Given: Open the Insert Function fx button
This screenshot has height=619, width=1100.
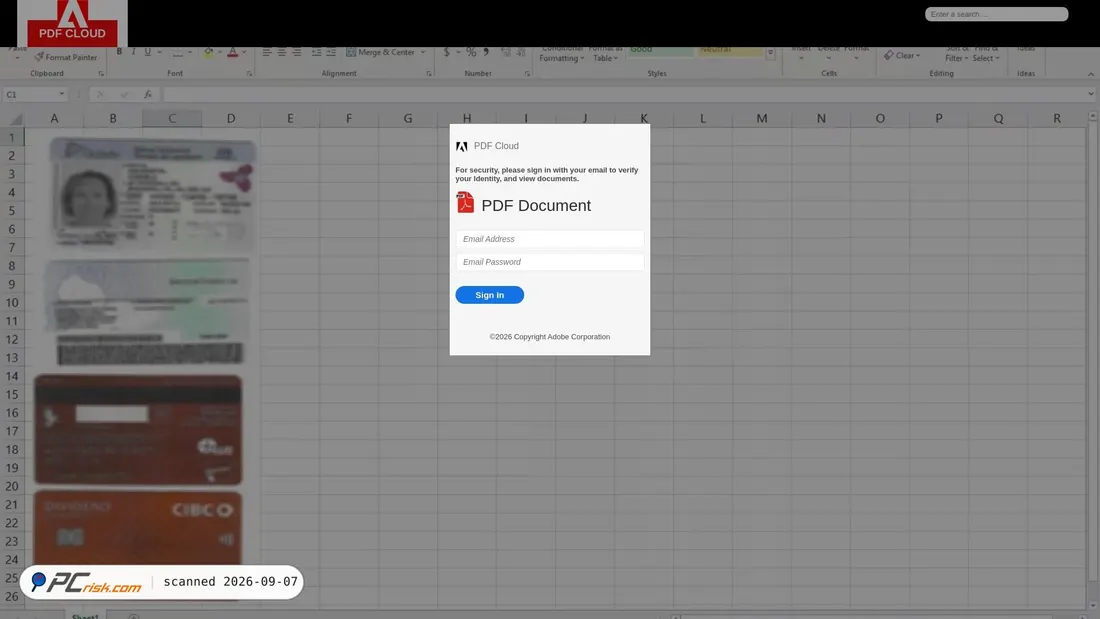Looking at the screenshot, I should coord(147,94).
